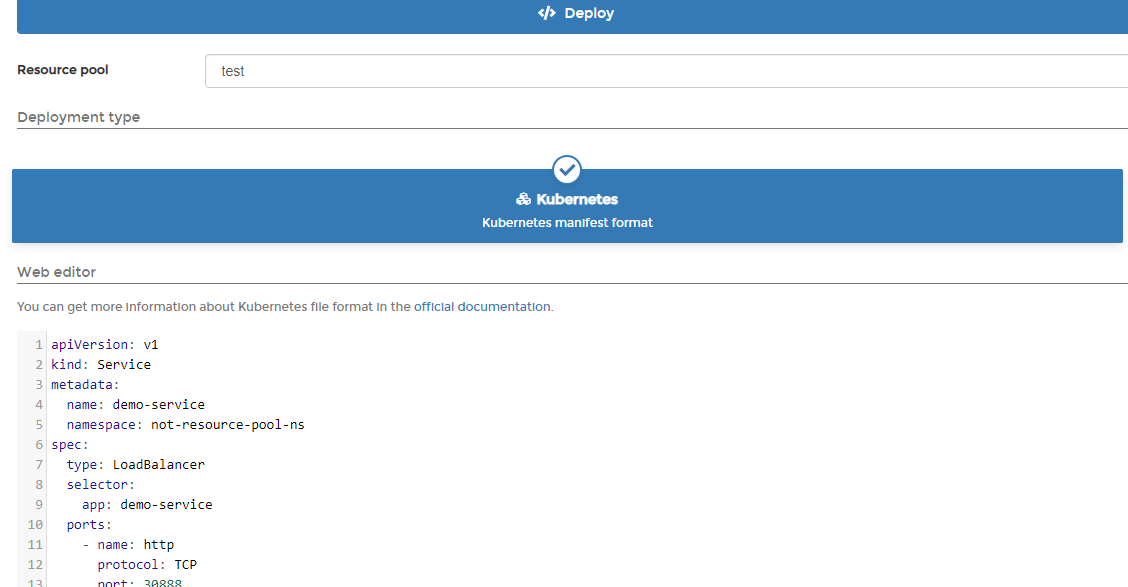
Task: Click 'Kubernetes manifest format' text
Action: (x=567, y=222)
